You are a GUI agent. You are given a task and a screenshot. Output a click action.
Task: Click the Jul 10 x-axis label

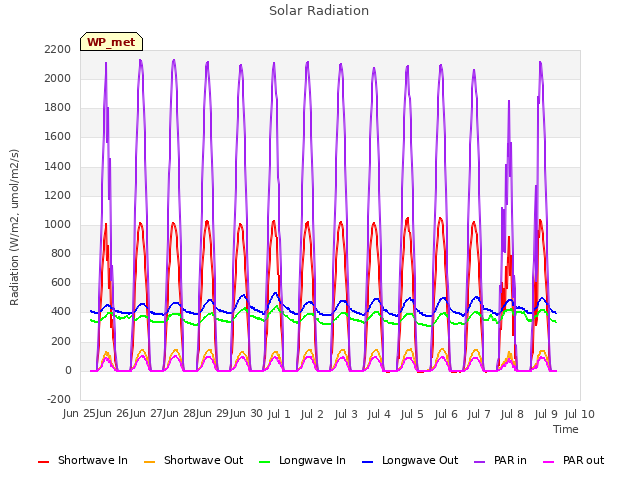(580, 414)
